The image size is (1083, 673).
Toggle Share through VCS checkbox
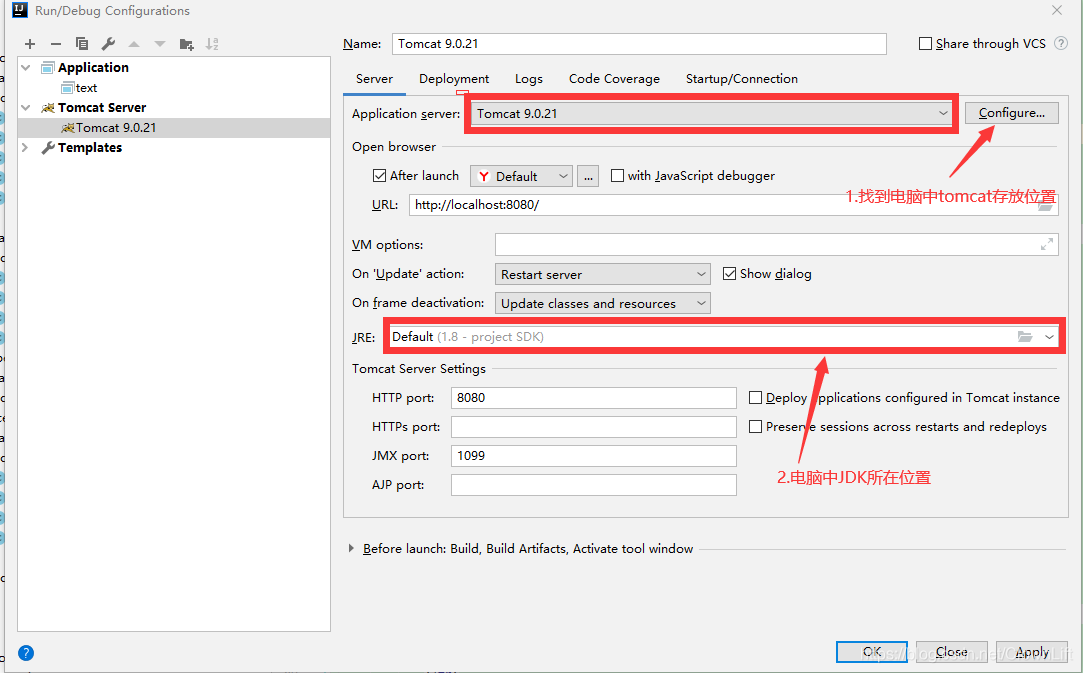(926, 44)
